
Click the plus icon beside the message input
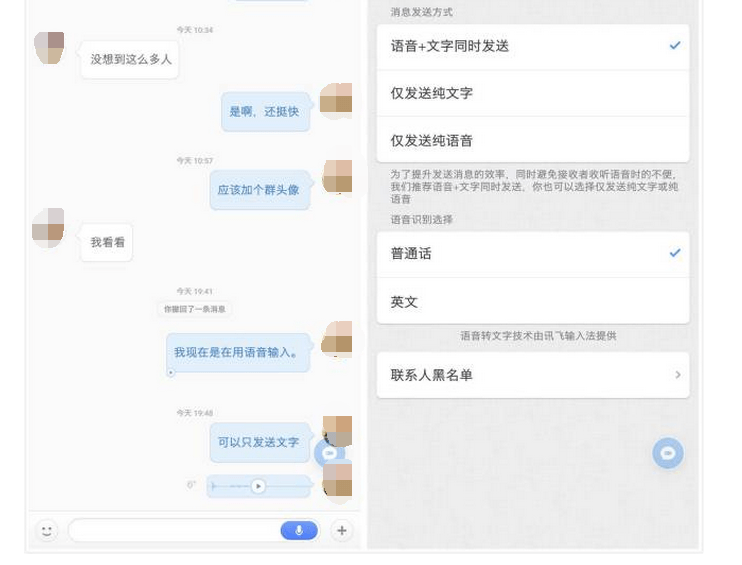coord(342,530)
